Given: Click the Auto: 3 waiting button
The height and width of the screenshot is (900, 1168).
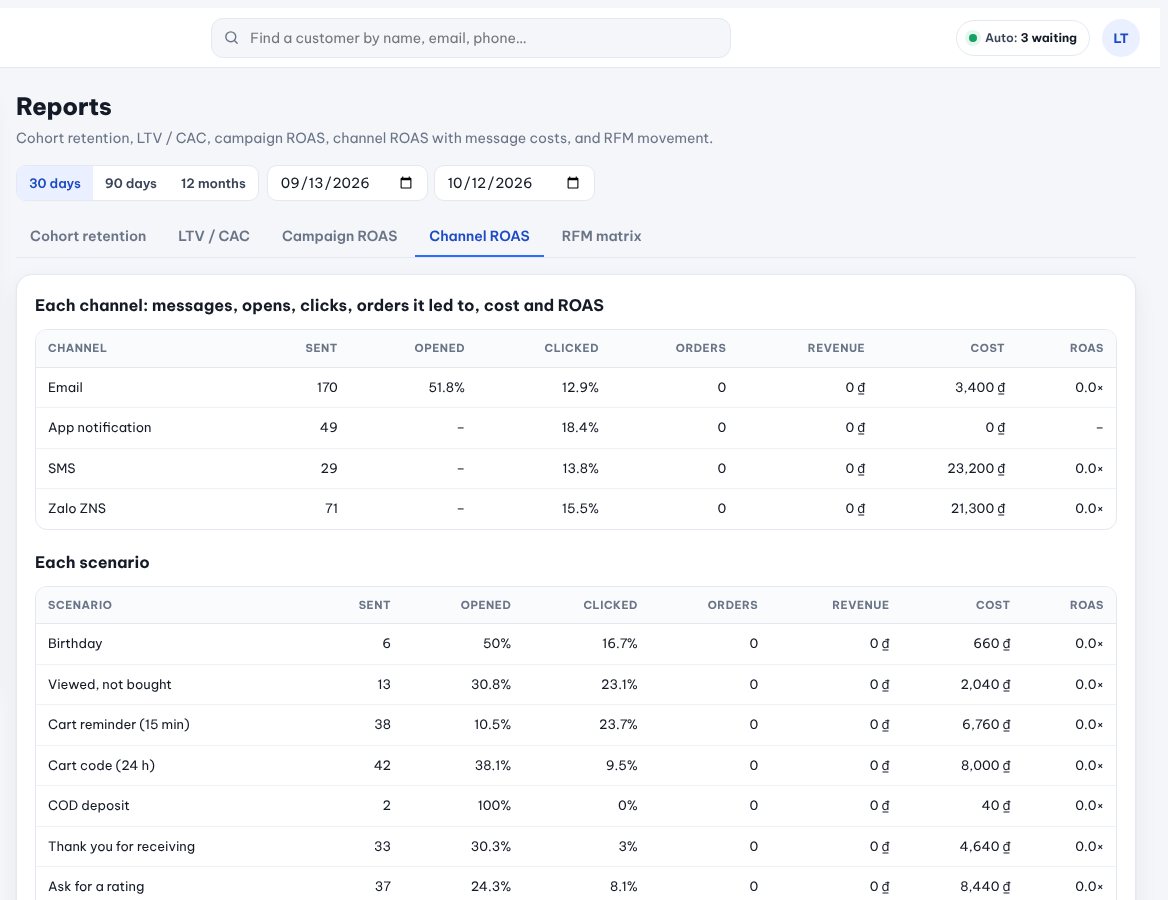Looking at the screenshot, I should click(x=1023, y=38).
